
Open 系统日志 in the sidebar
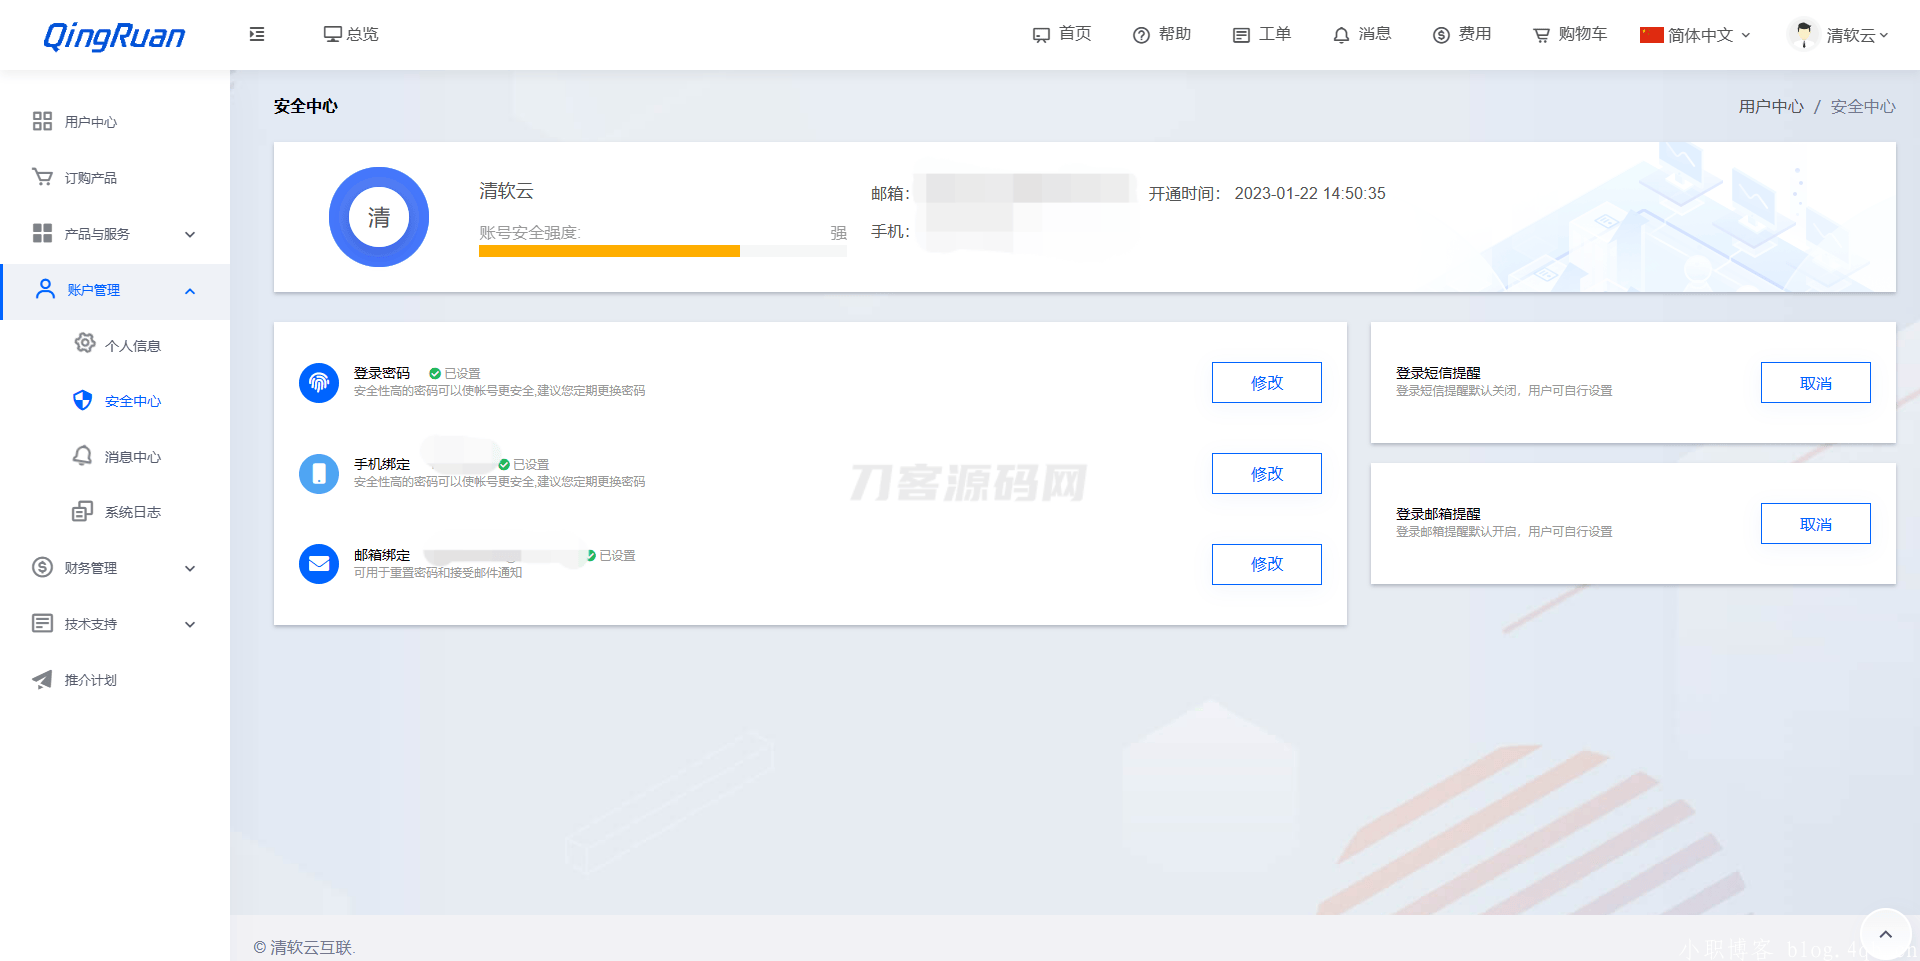(x=132, y=512)
